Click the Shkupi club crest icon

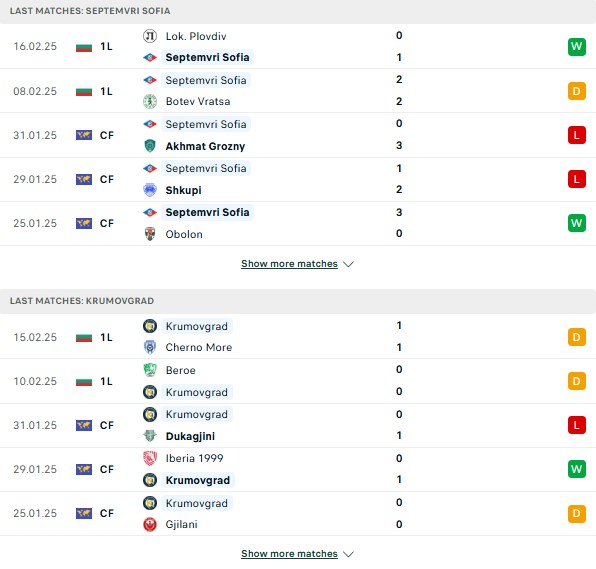[150, 190]
